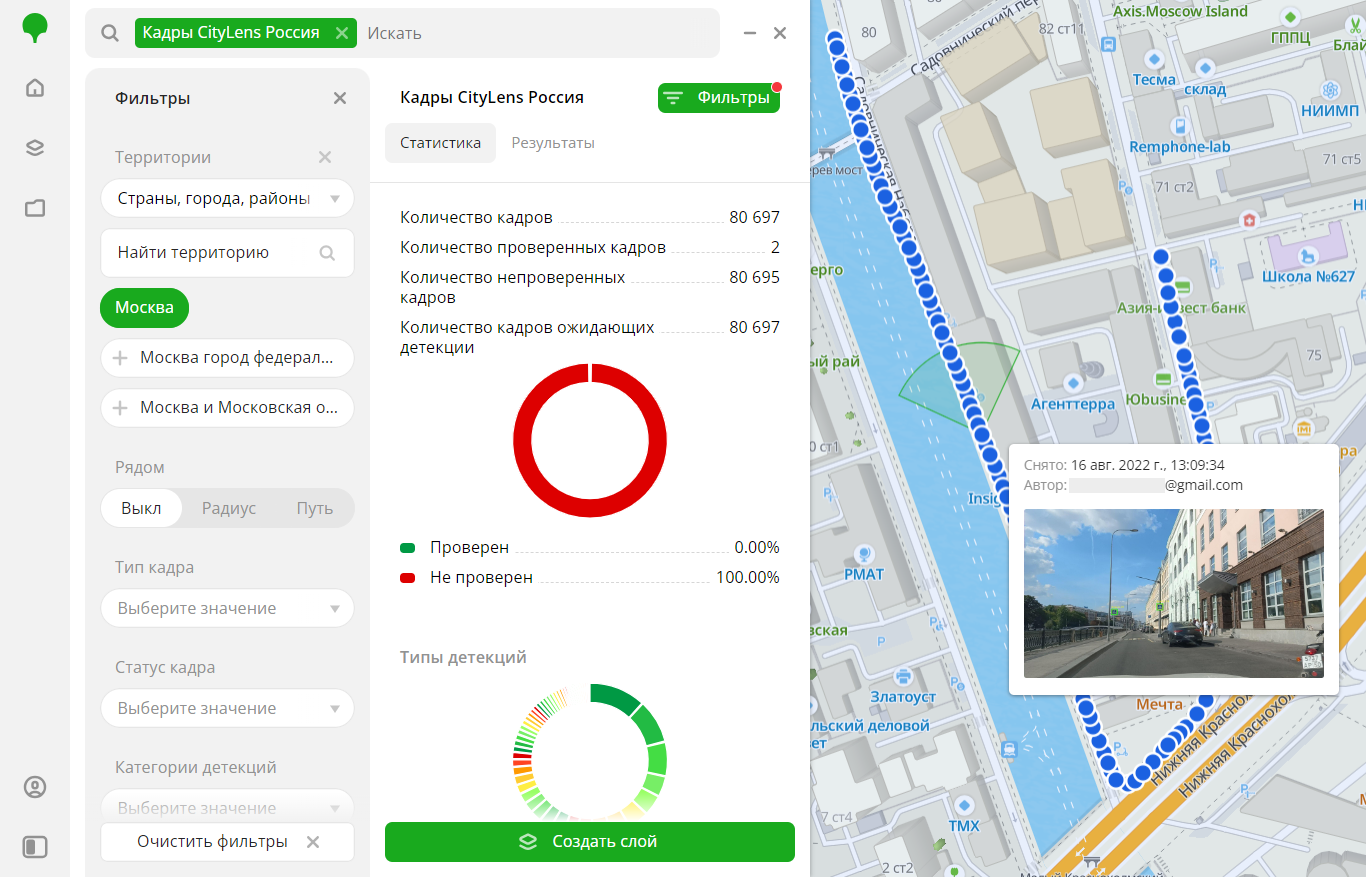Click Создать слой button

pos(590,842)
